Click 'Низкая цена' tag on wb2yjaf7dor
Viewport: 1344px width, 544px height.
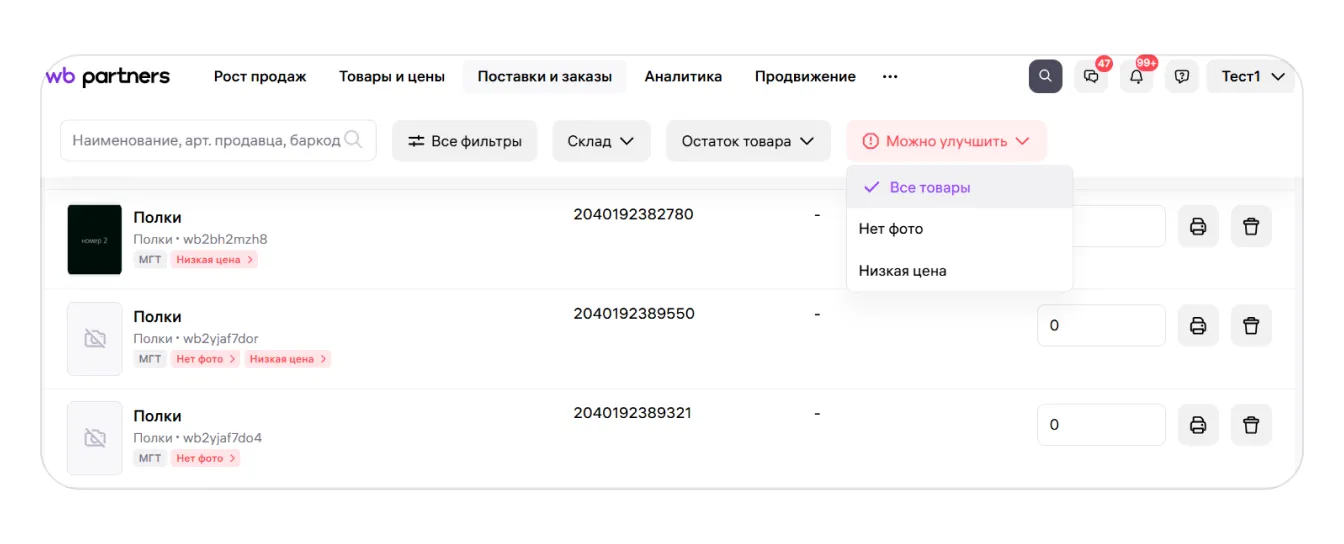287,359
